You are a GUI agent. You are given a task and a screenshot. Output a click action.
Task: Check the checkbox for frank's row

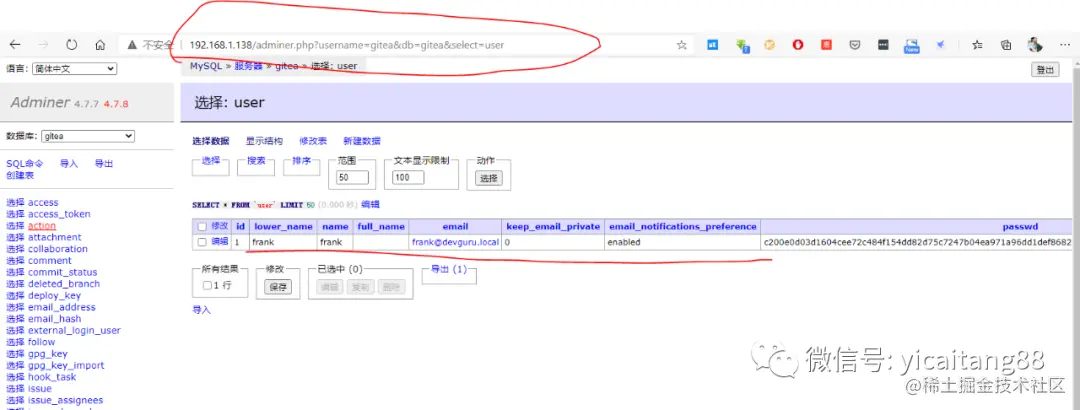pos(202,243)
